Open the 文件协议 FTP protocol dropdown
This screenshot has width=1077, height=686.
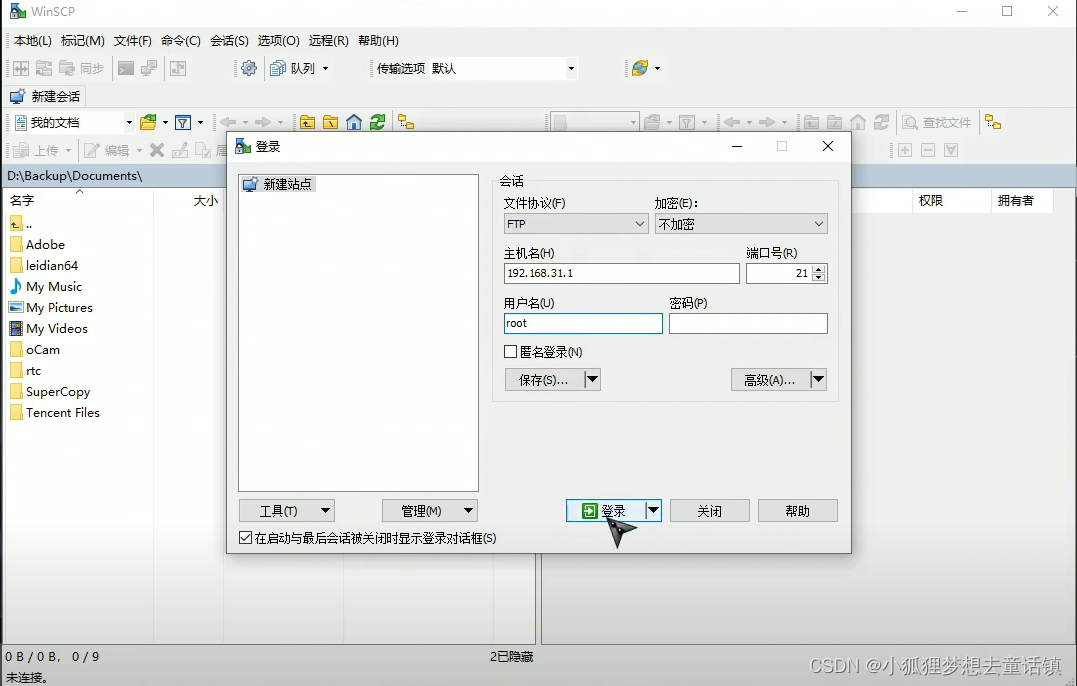[576, 224]
